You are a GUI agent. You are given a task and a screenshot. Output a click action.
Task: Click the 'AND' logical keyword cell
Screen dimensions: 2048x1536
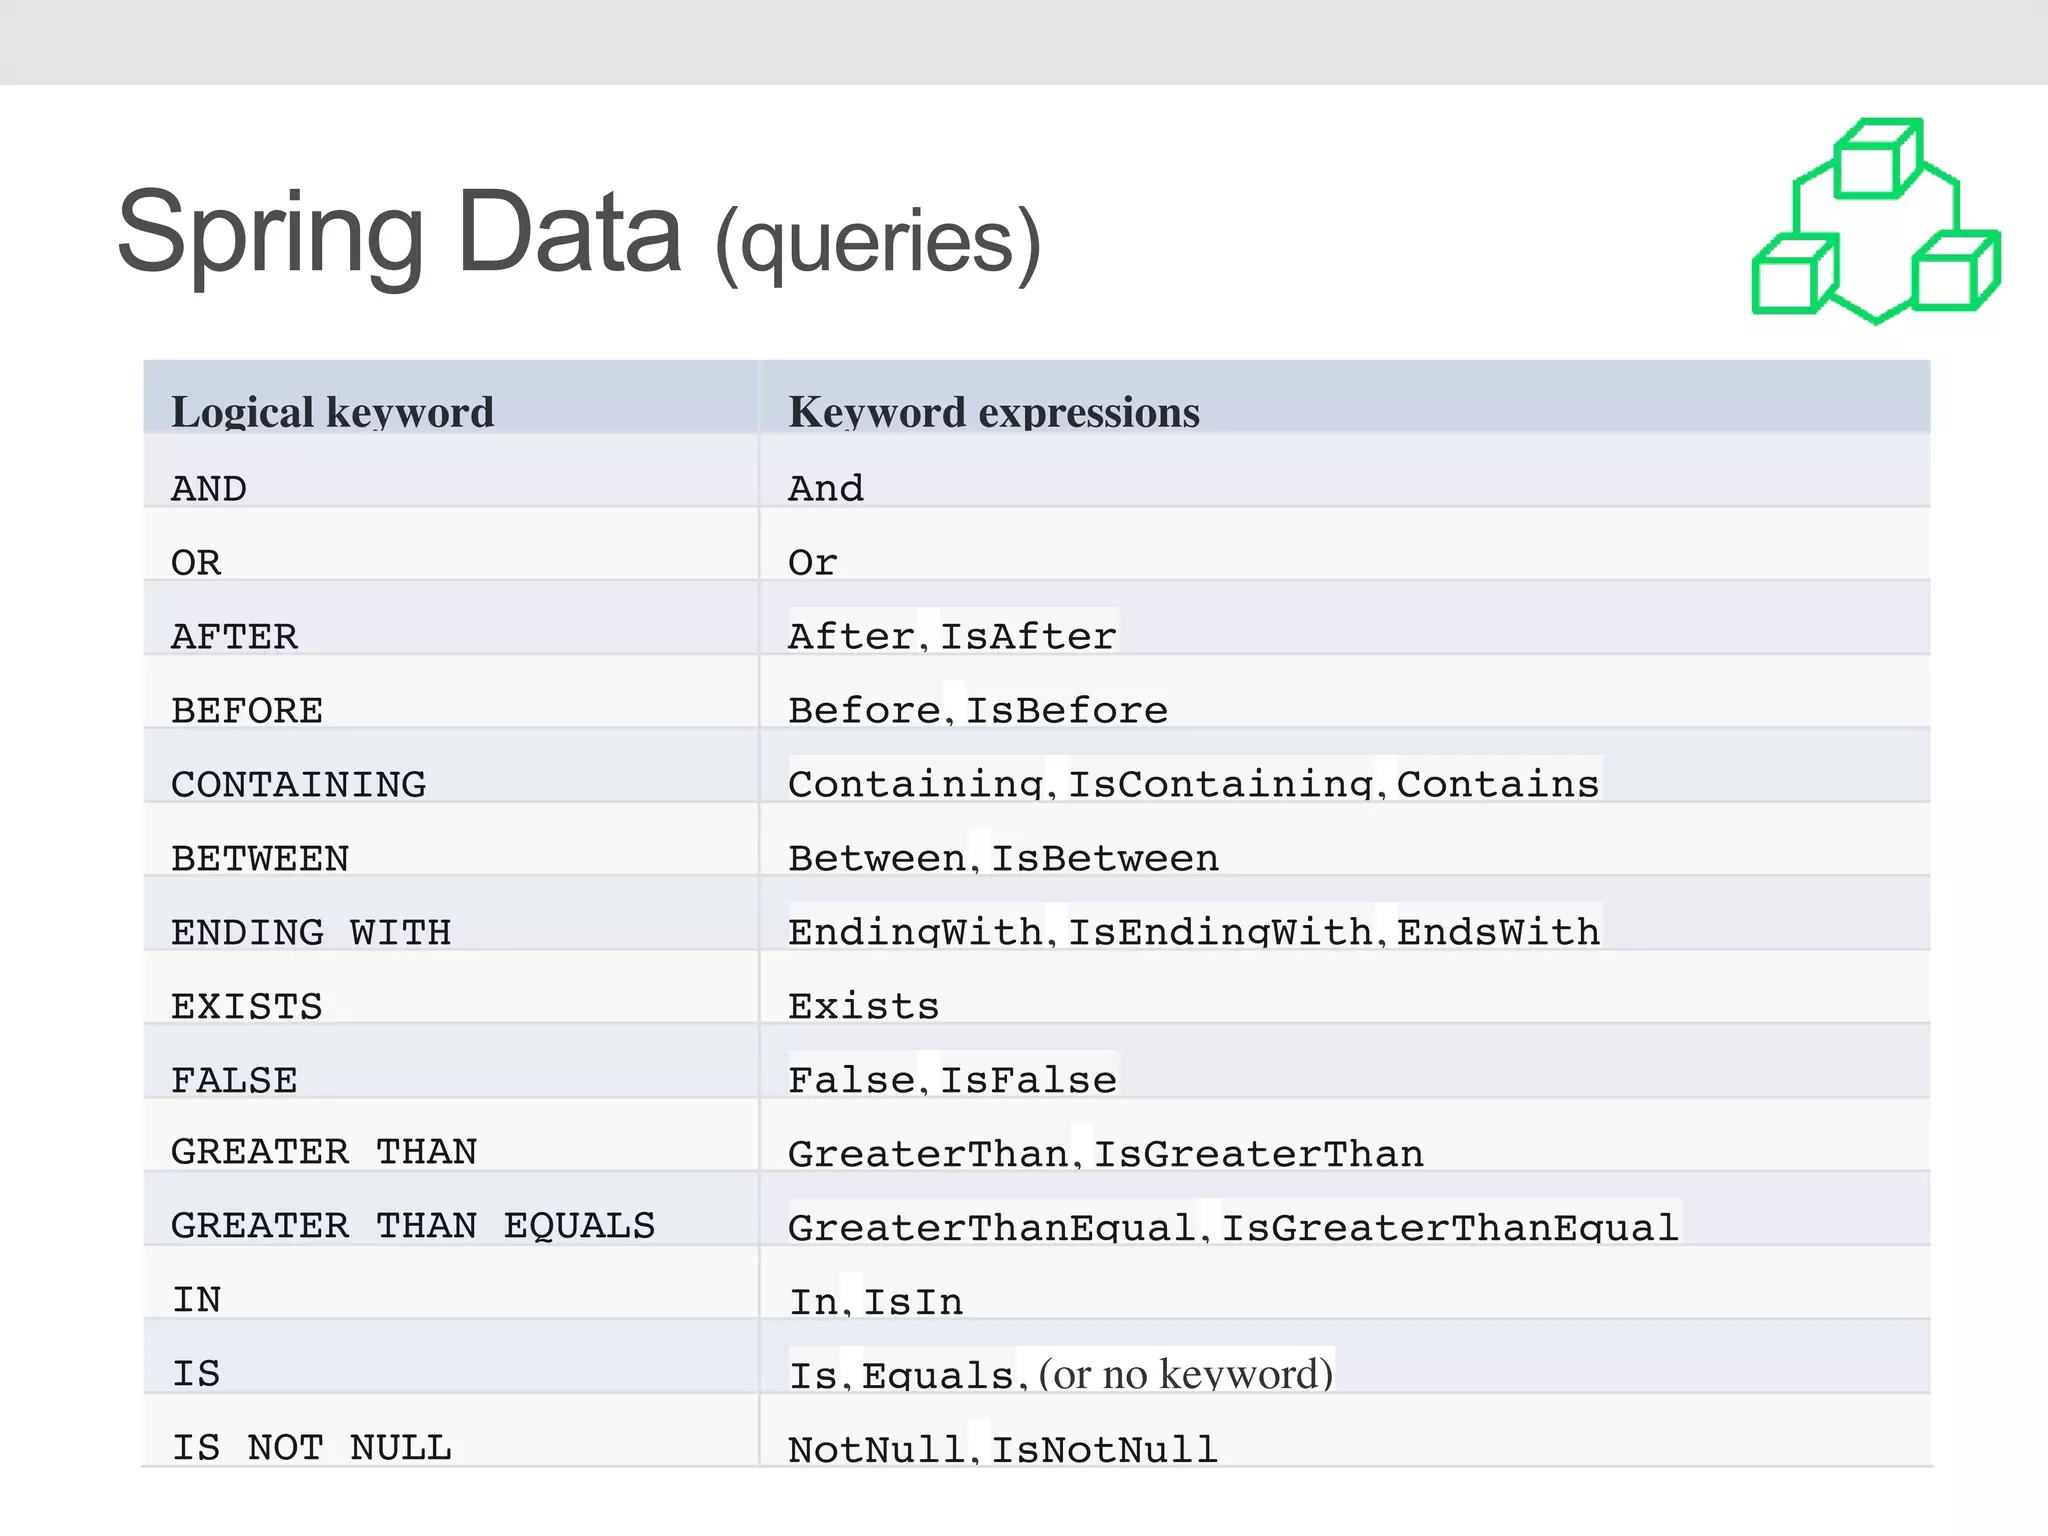pos(451,470)
